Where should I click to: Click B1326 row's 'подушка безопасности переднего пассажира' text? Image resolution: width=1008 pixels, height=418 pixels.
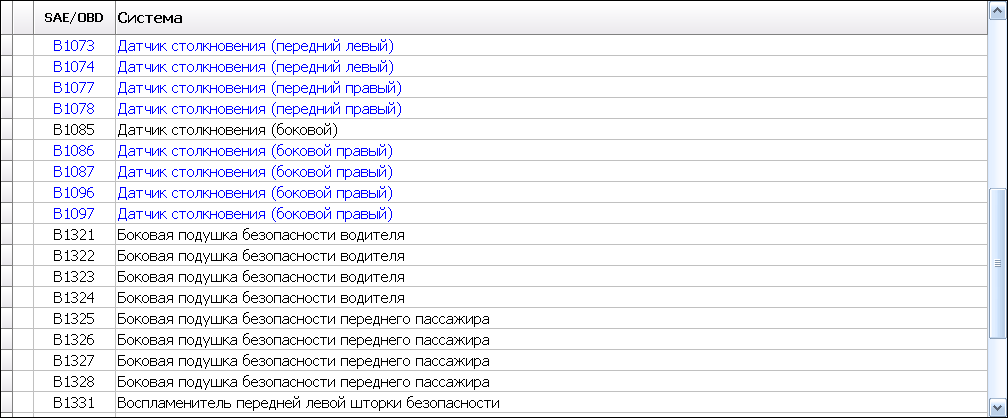[x=333, y=340]
